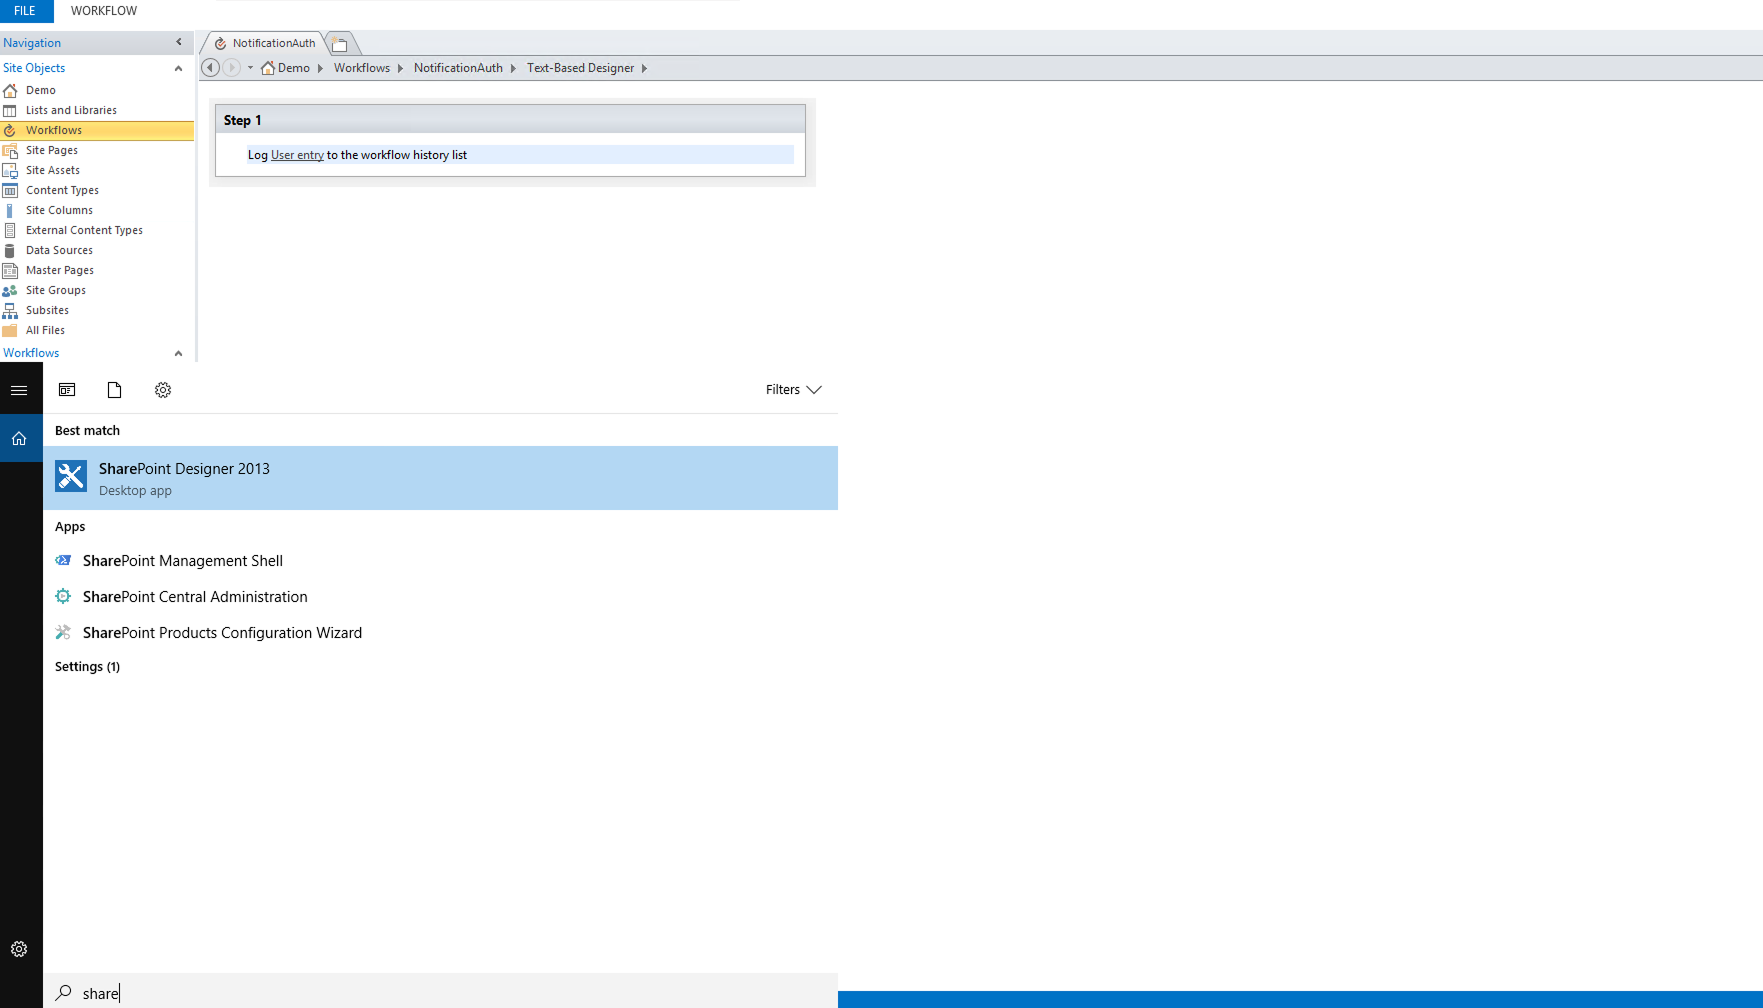
Task: Select the Home icon in search sidebar
Action: click(19, 438)
